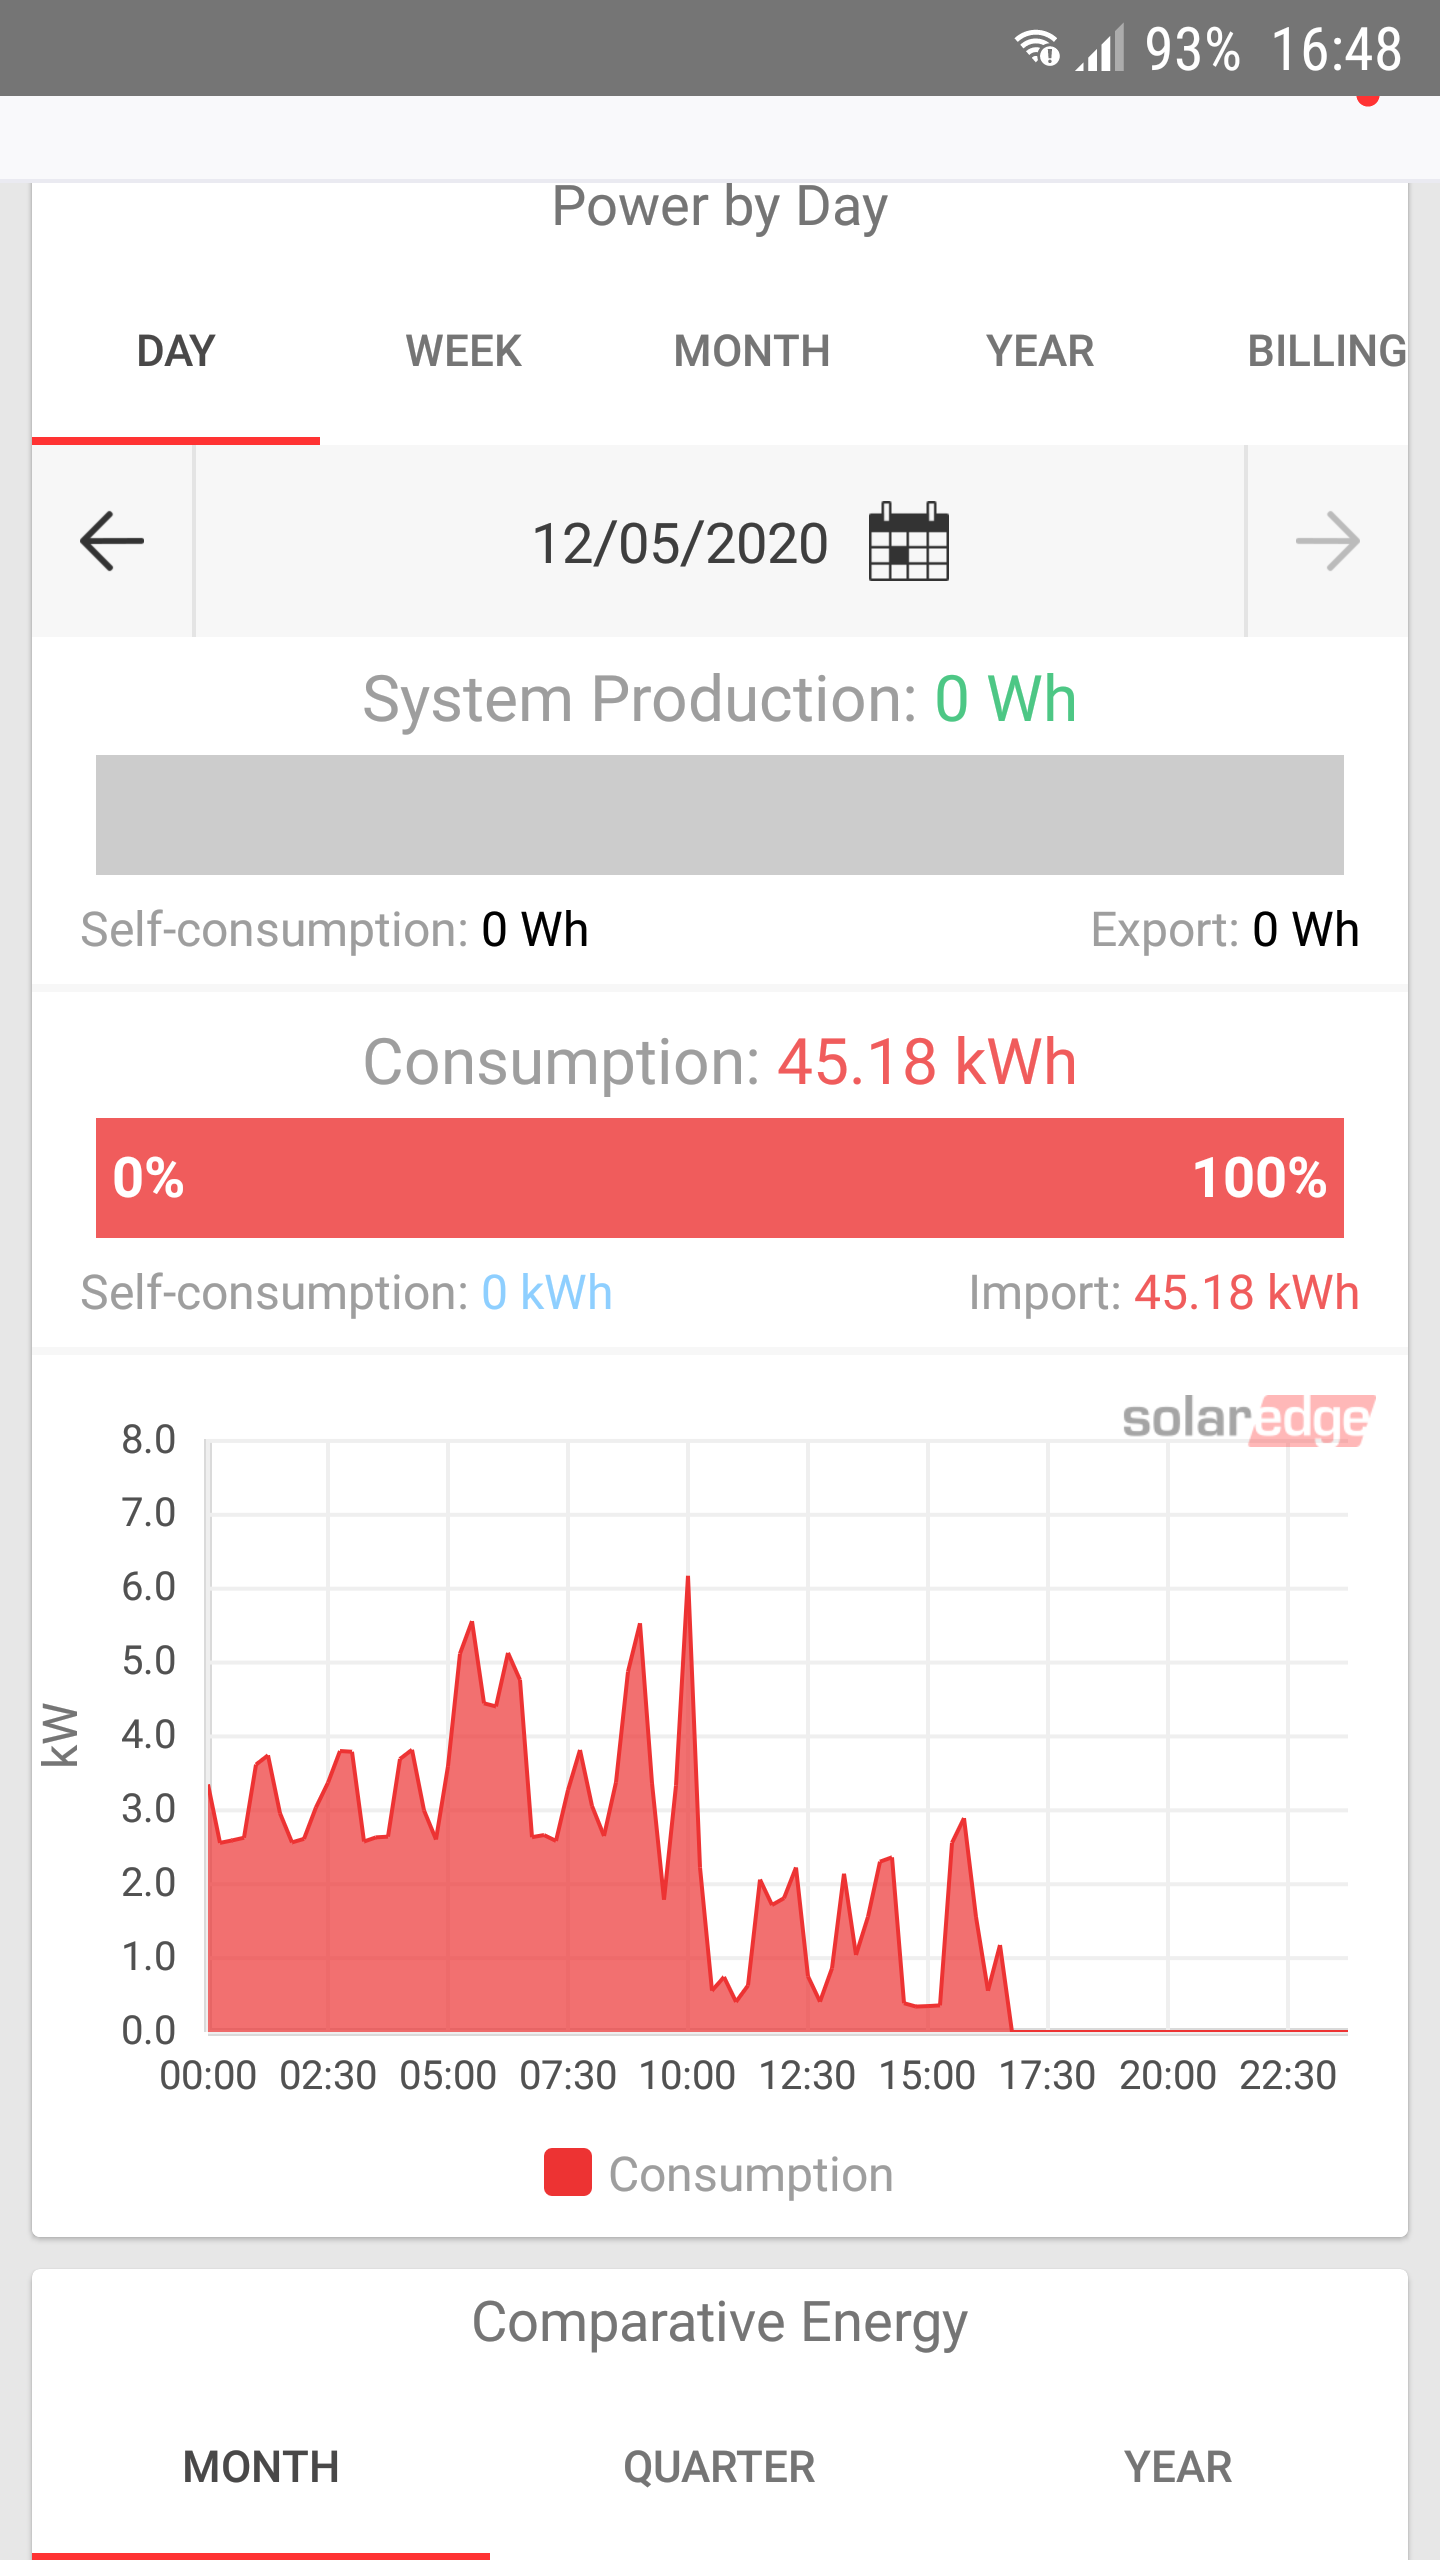Viewport: 1440px width, 2560px height.
Task: Select Comparative Energy YEAR tab
Action: pyautogui.click(x=1178, y=2467)
